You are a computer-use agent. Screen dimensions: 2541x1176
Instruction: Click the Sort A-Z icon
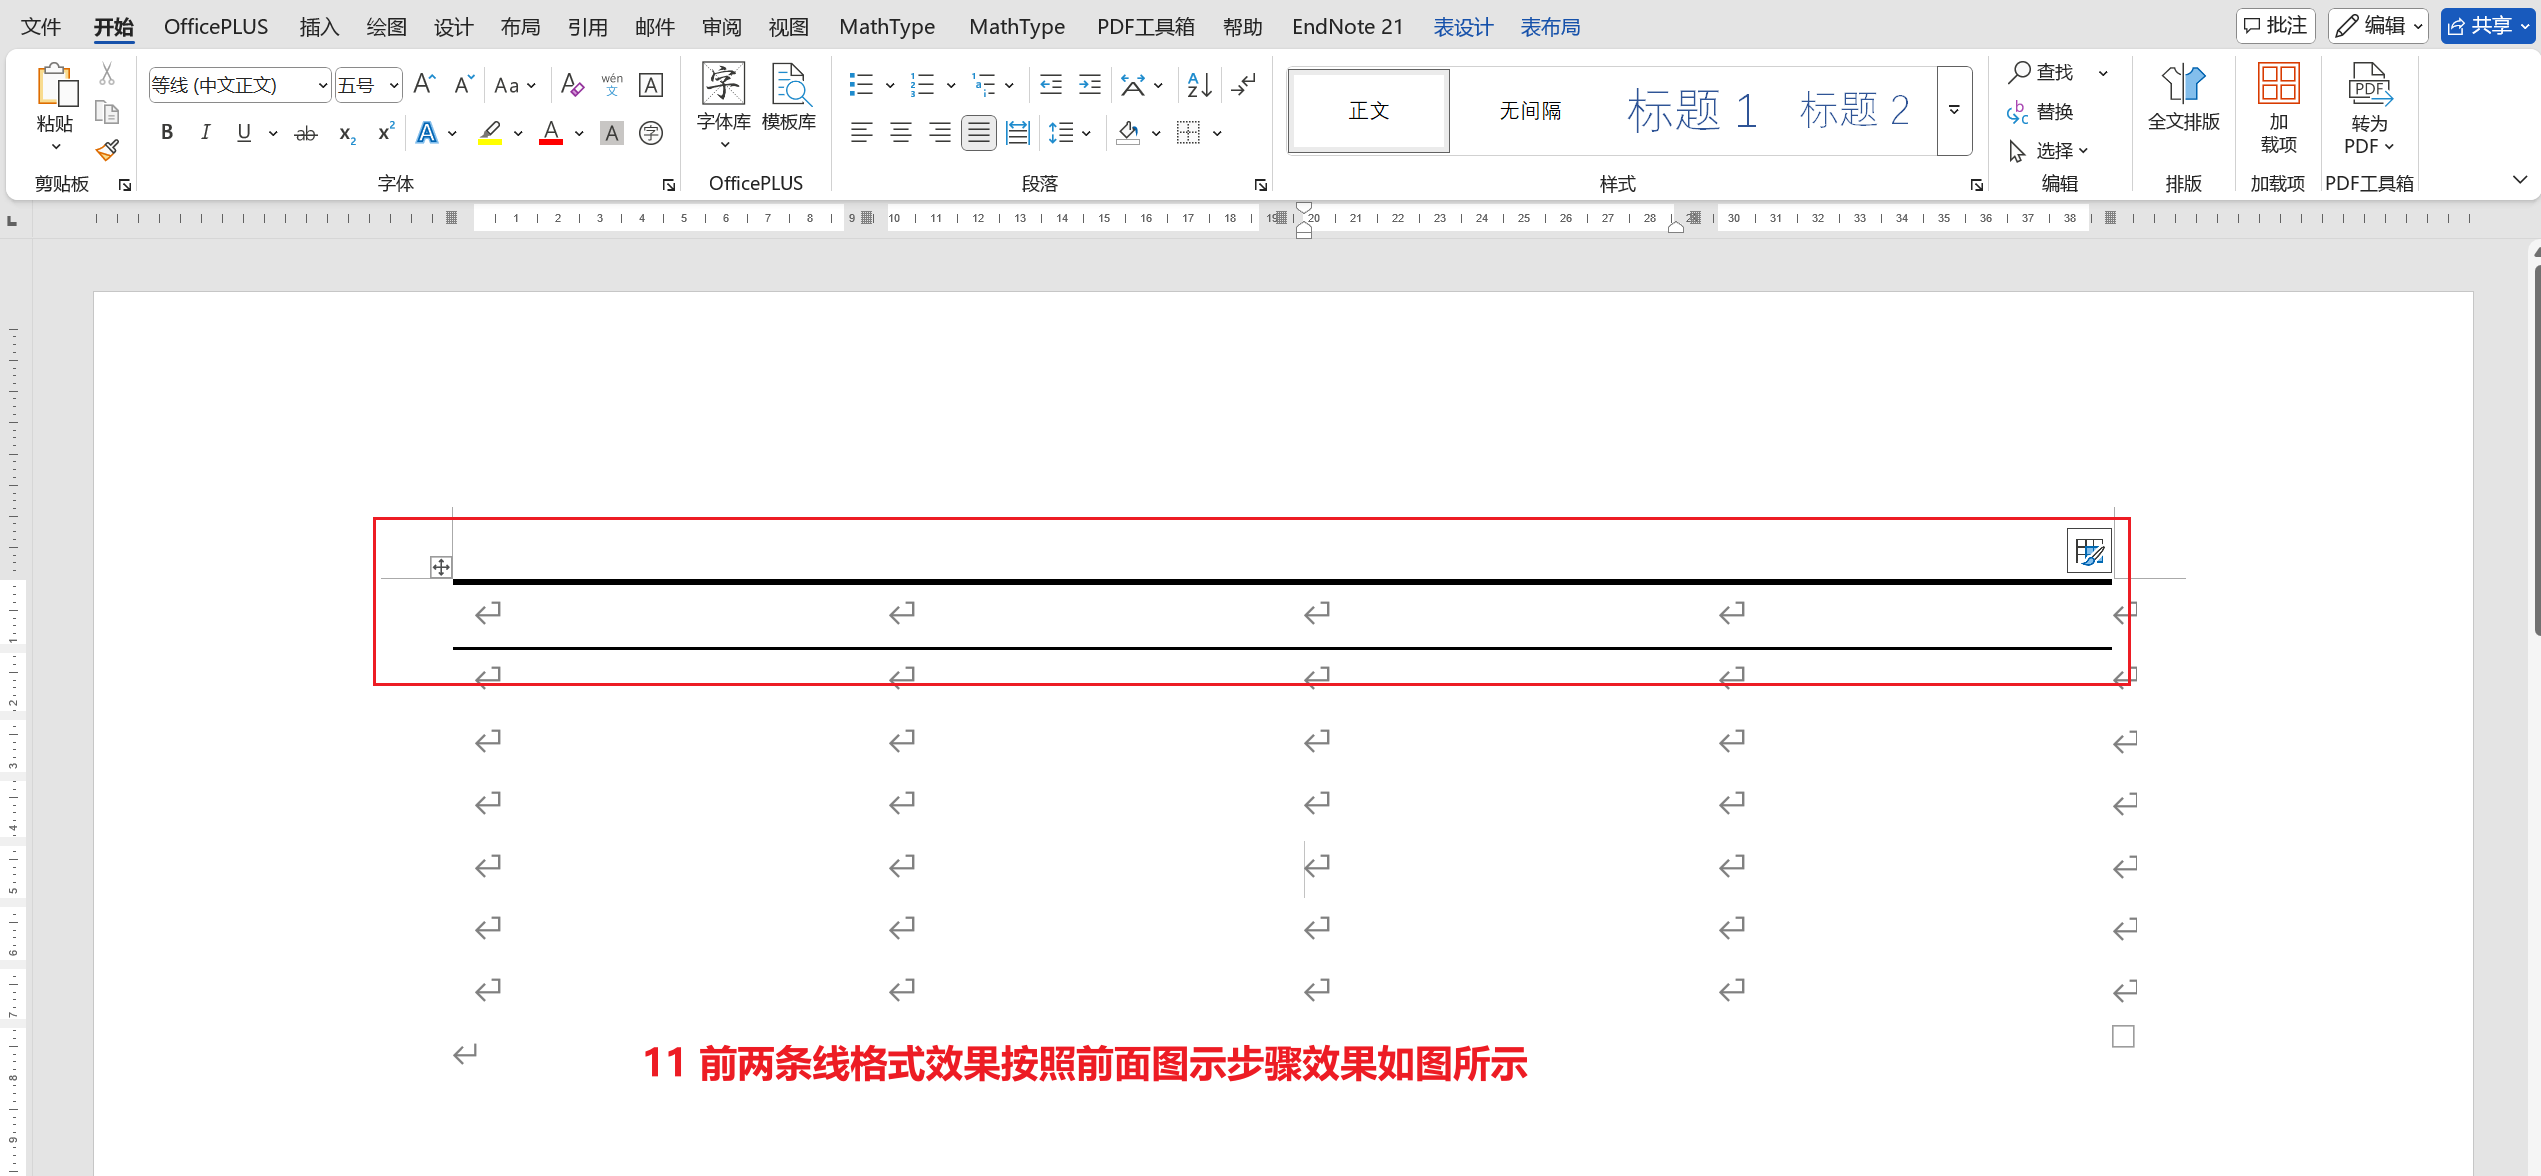(1199, 85)
